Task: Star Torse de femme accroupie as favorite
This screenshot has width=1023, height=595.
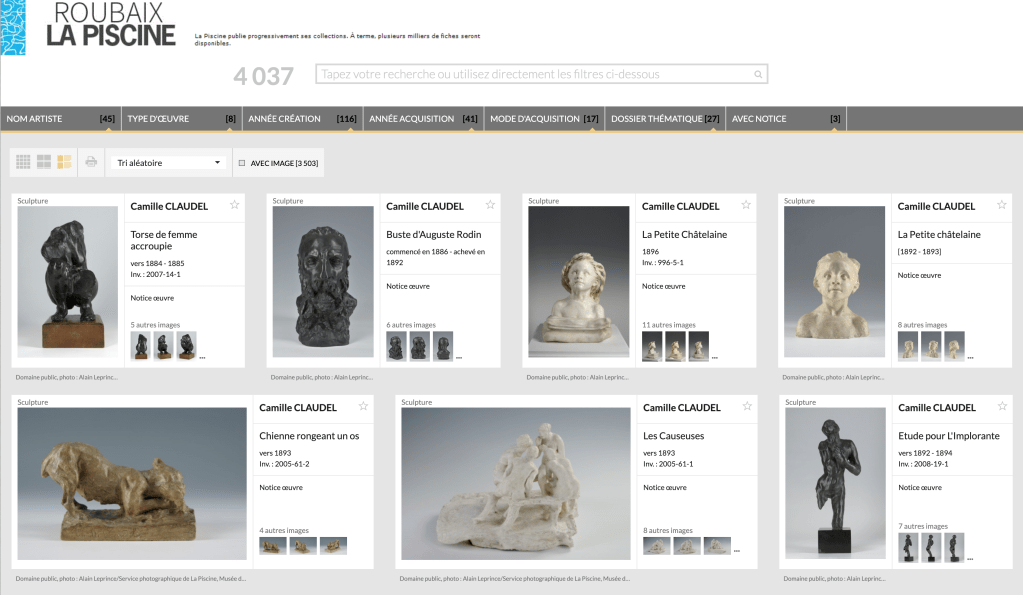Action: click(x=234, y=205)
